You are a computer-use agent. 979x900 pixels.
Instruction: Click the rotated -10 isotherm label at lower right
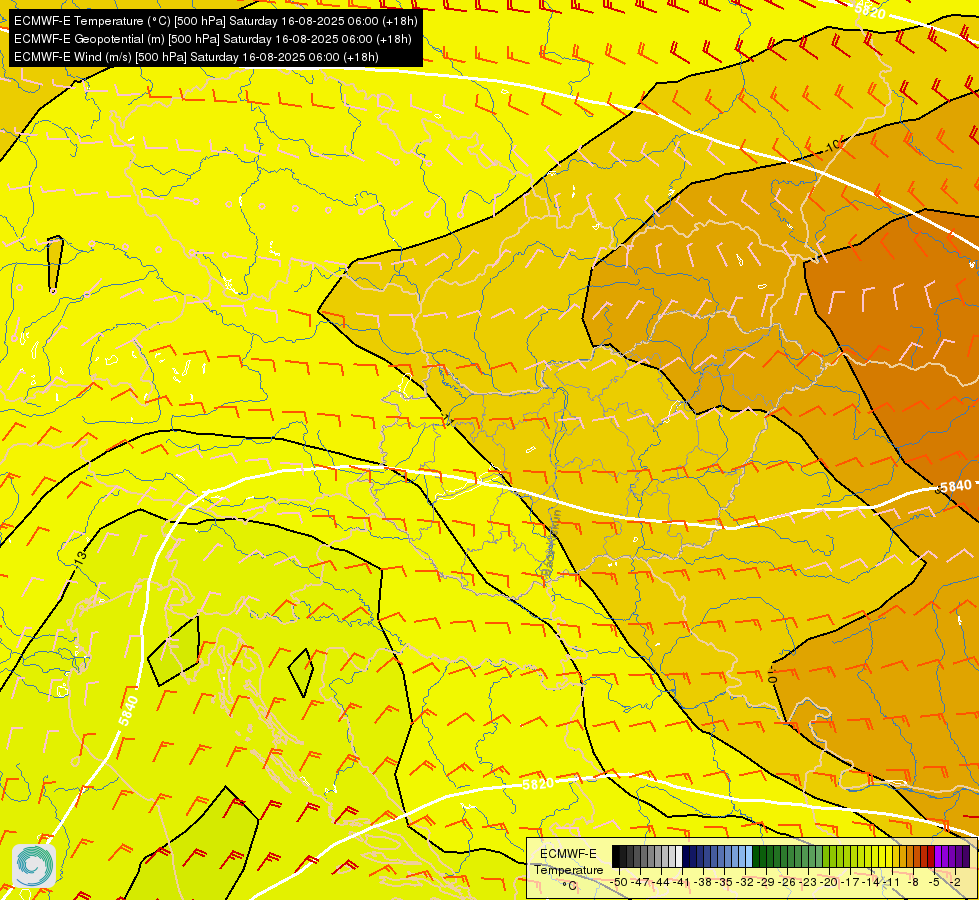click(x=773, y=673)
